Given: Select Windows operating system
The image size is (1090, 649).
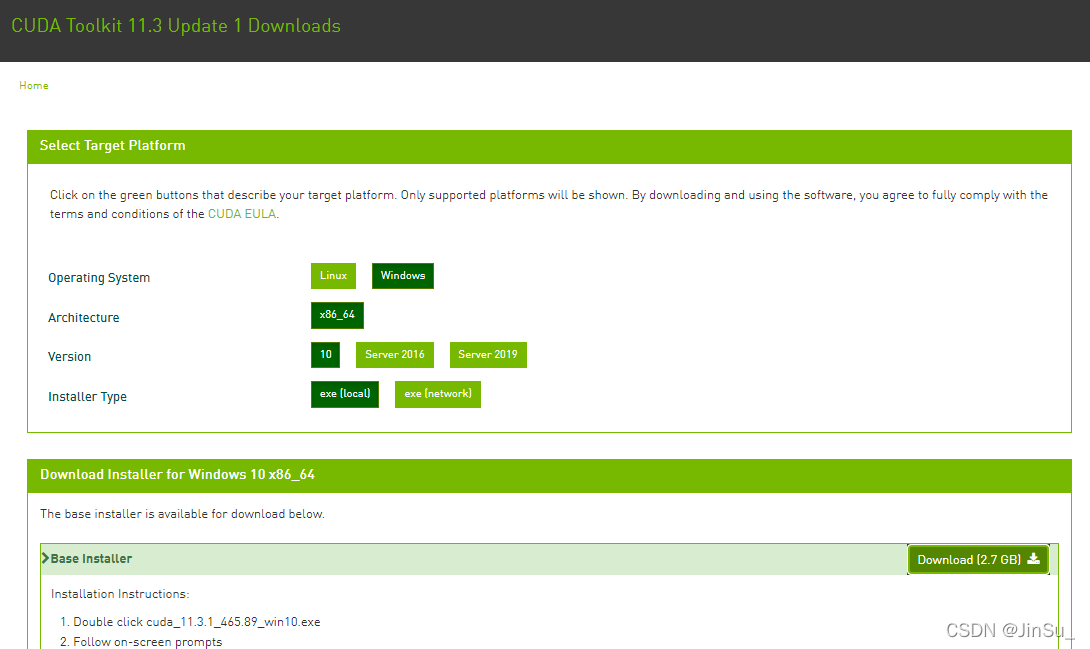Looking at the screenshot, I should tap(402, 276).
